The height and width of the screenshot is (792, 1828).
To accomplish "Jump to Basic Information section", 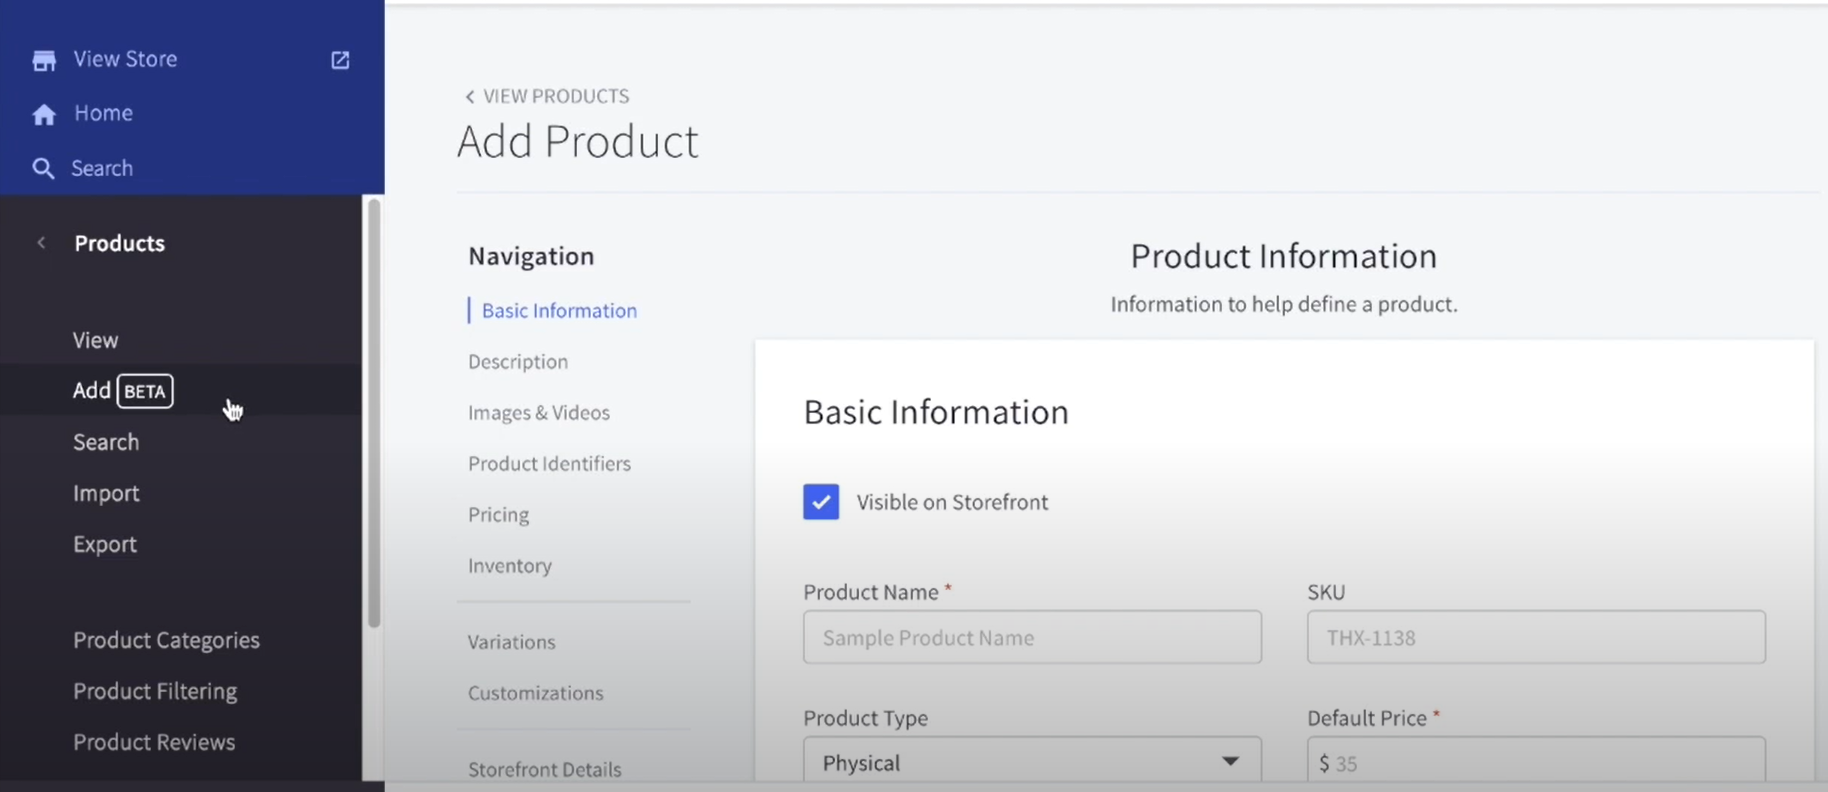I will tap(559, 311).
